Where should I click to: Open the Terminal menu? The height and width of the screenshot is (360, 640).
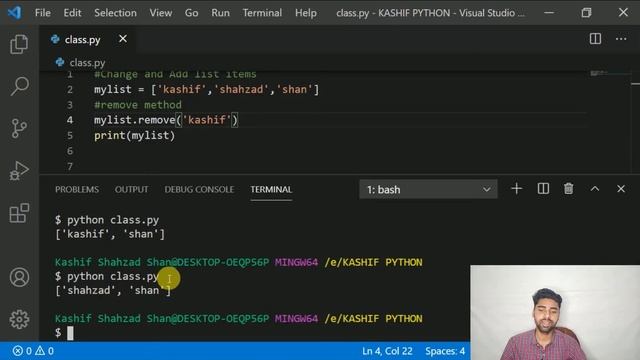point(262,13)
